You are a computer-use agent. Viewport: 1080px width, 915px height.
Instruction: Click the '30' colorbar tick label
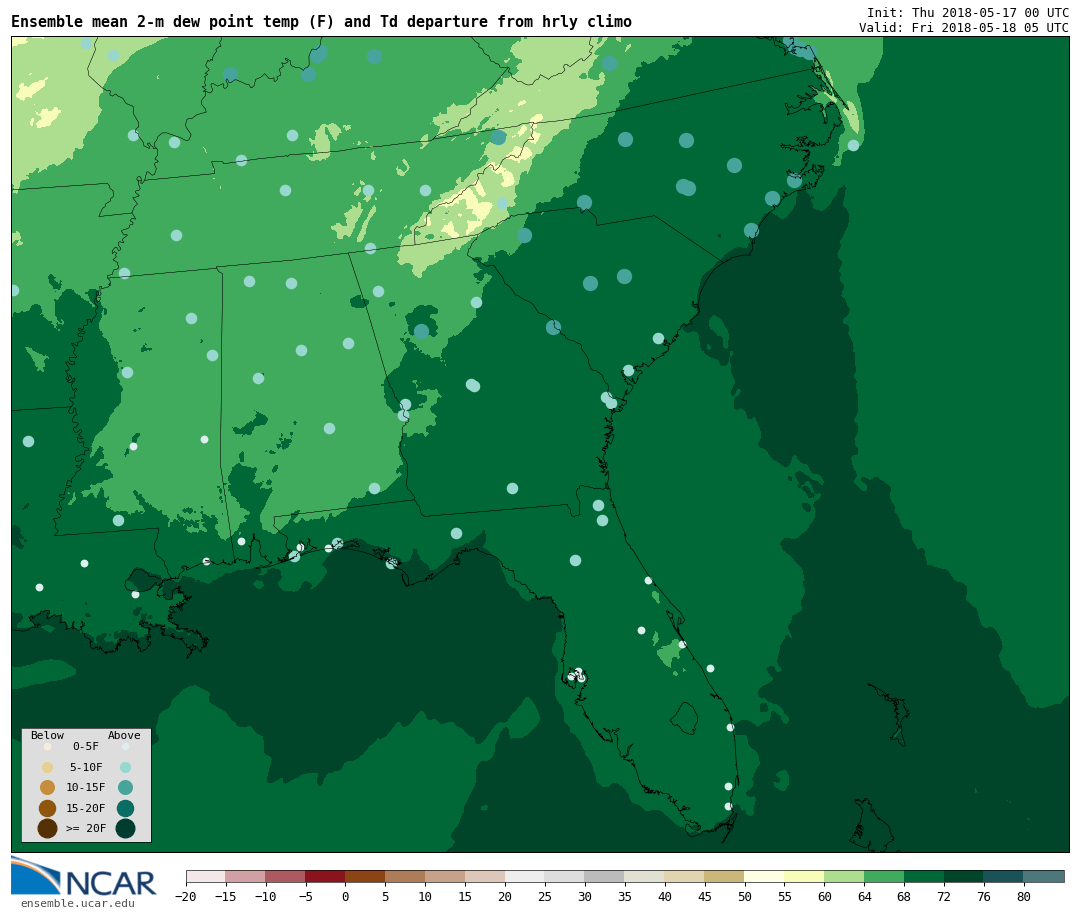tap(585, 896)
